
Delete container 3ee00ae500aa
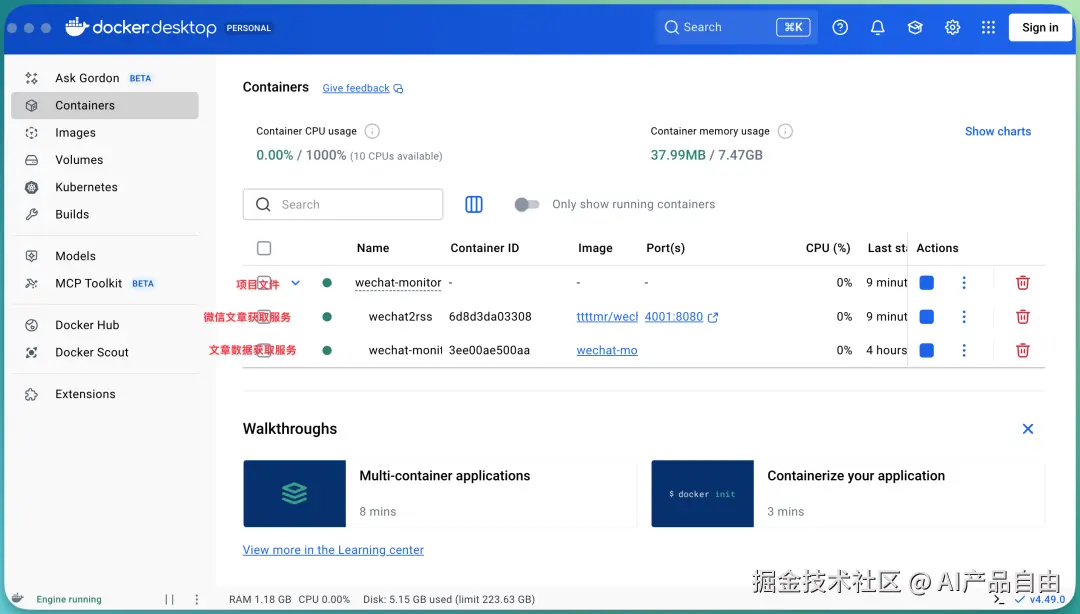coord(1022,350)
